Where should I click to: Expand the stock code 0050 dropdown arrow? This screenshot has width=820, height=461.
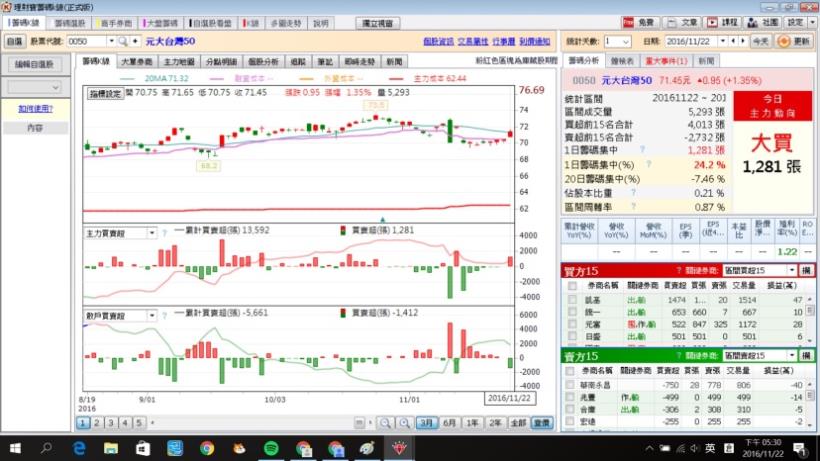click(x=111, y=41)
